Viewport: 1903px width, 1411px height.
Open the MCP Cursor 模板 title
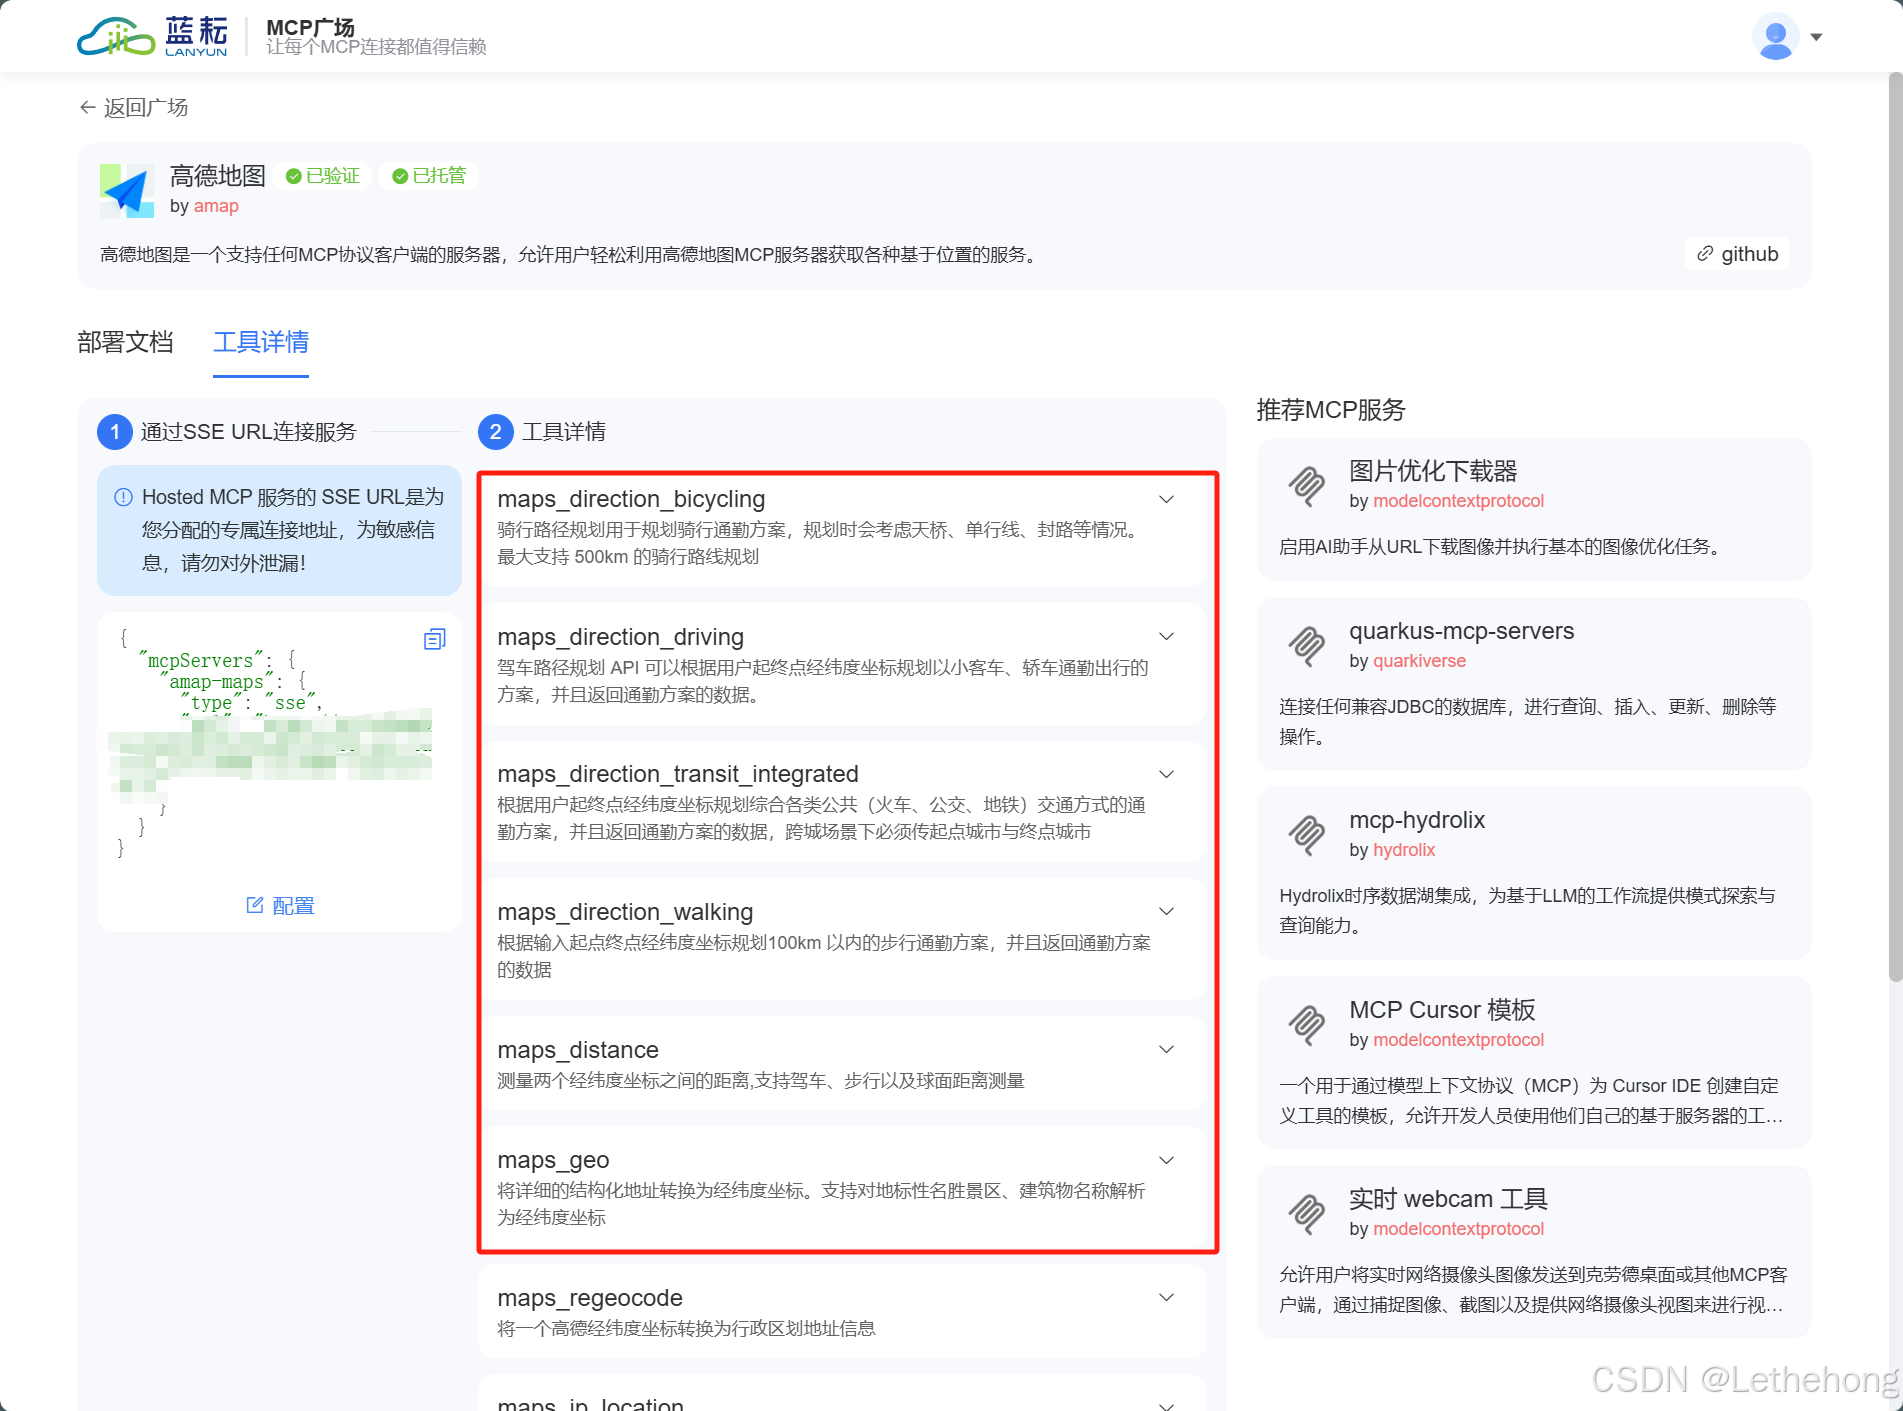1442,1010
